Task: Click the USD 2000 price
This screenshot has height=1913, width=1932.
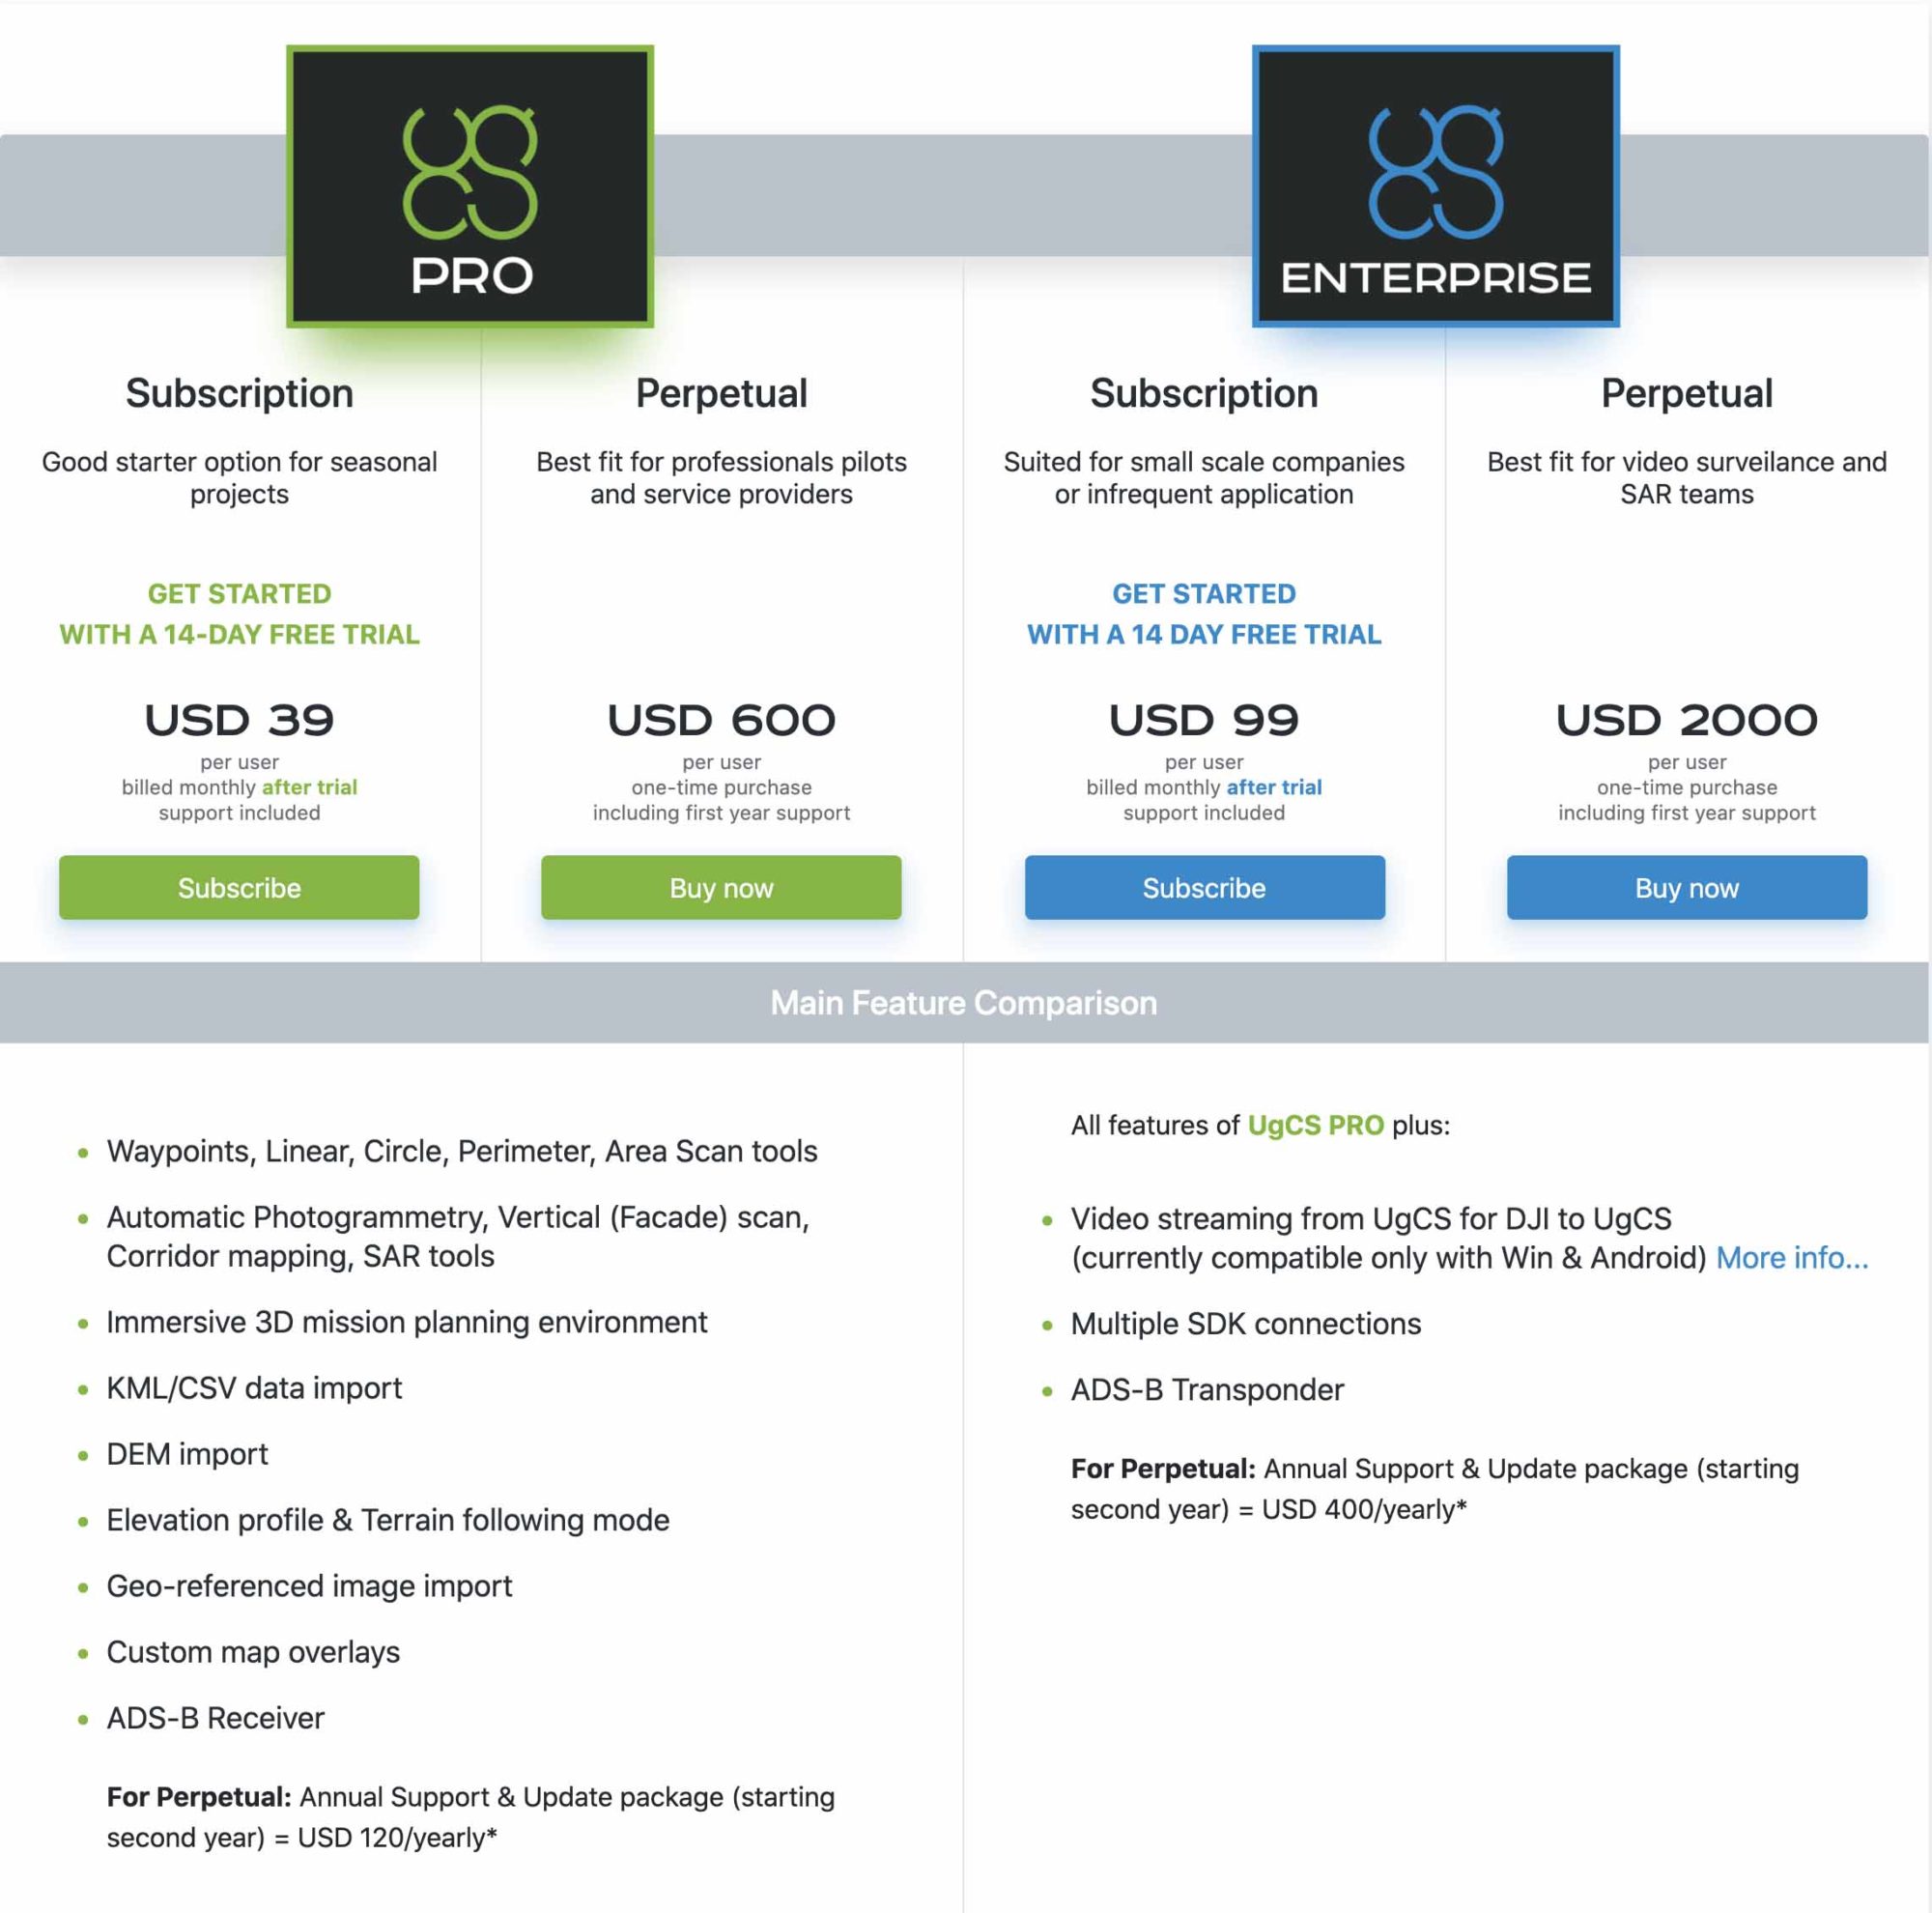Action: pos(1687,720)
